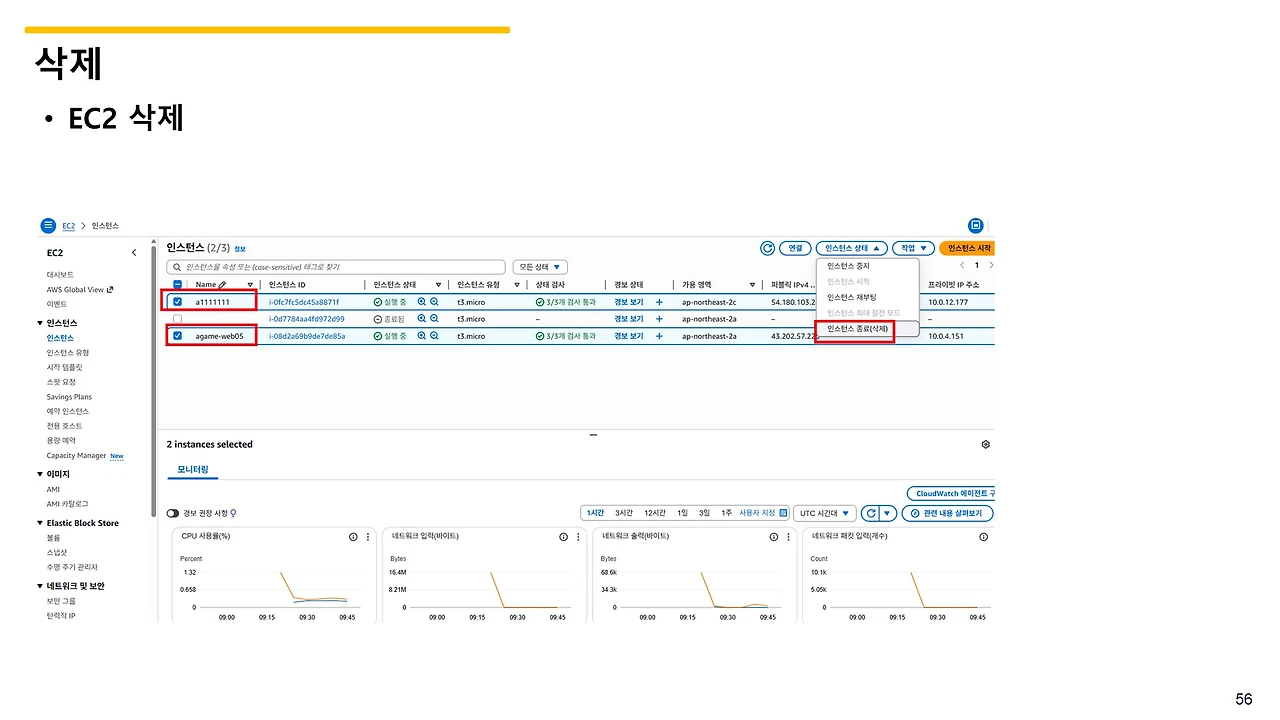Collapse the 이미지 sidebar section
The image size is (1280, 720).
pos(40,474)
